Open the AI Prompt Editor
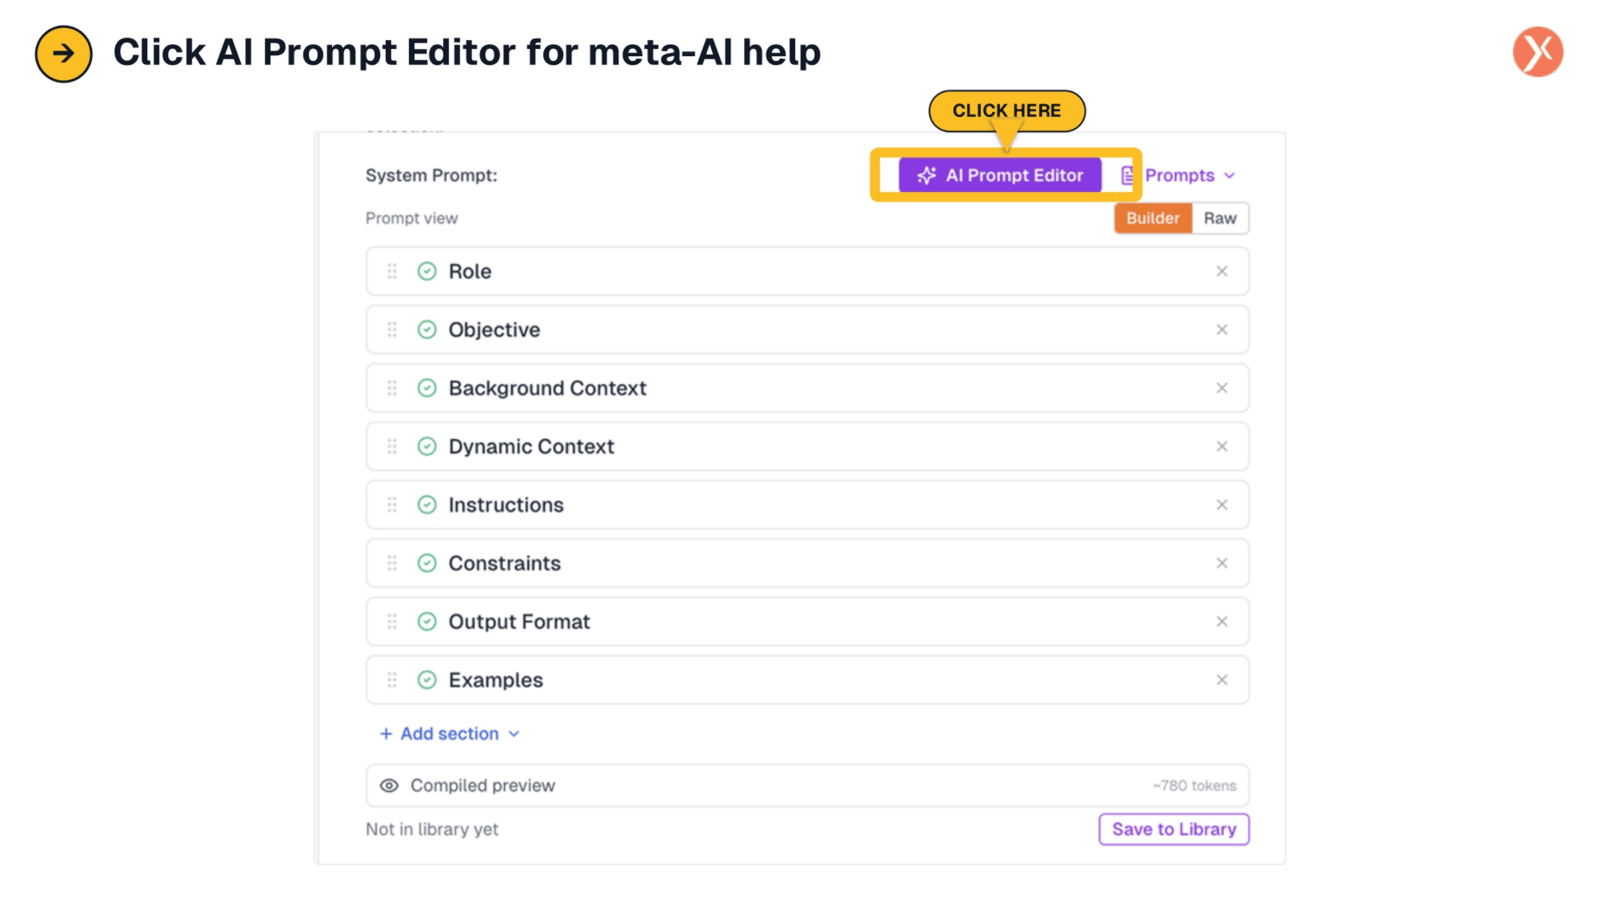 point(1000,175)
